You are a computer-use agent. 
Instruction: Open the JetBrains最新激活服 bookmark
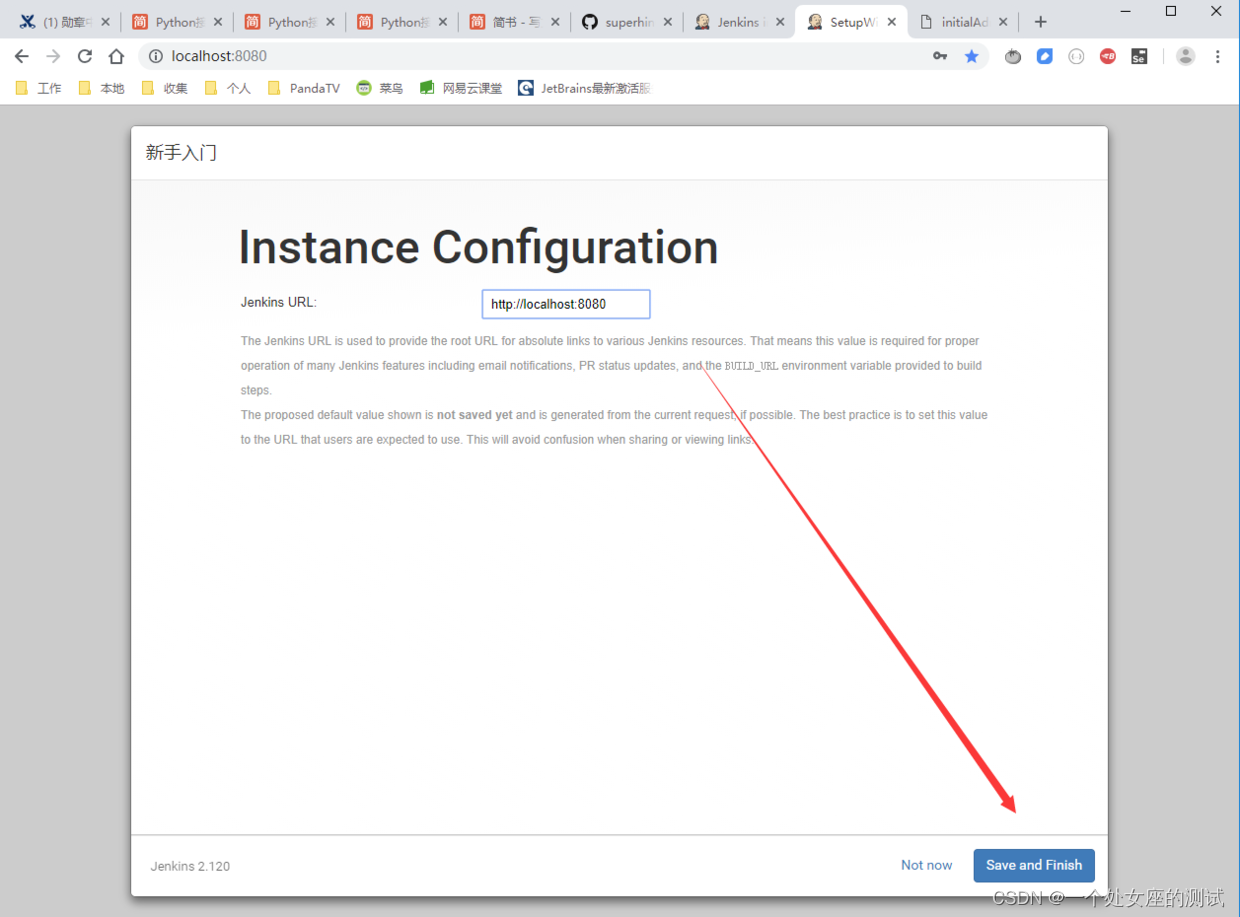click(x=584, y=88)
